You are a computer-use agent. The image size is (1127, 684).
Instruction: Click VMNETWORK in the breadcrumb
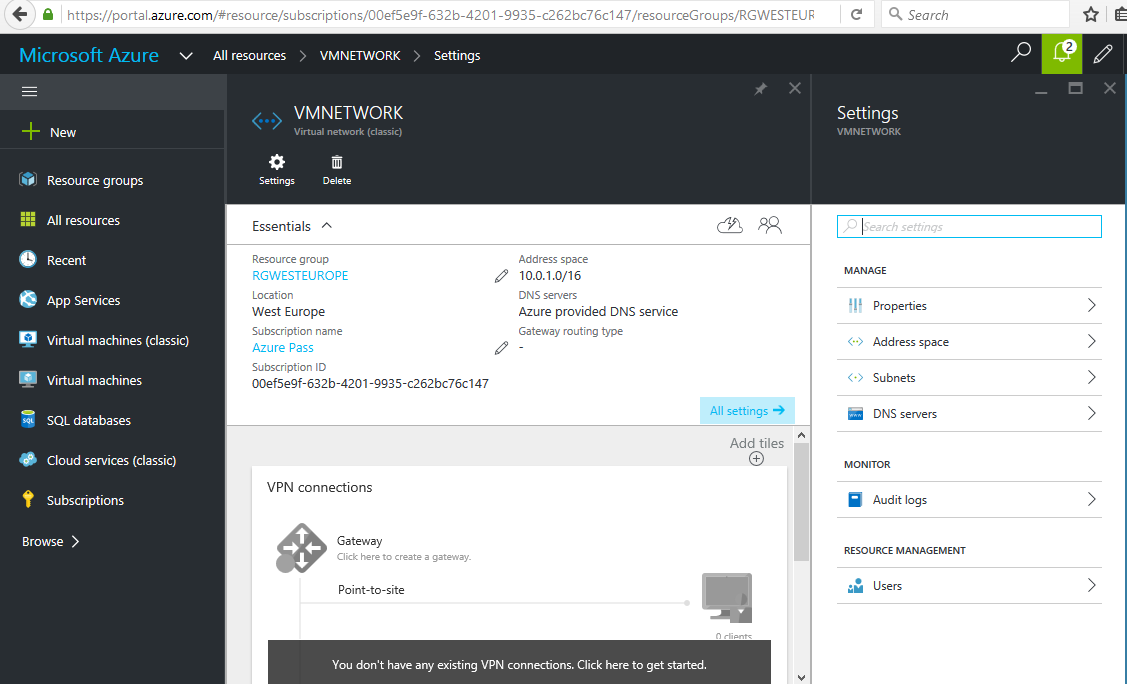pos(360,55)
